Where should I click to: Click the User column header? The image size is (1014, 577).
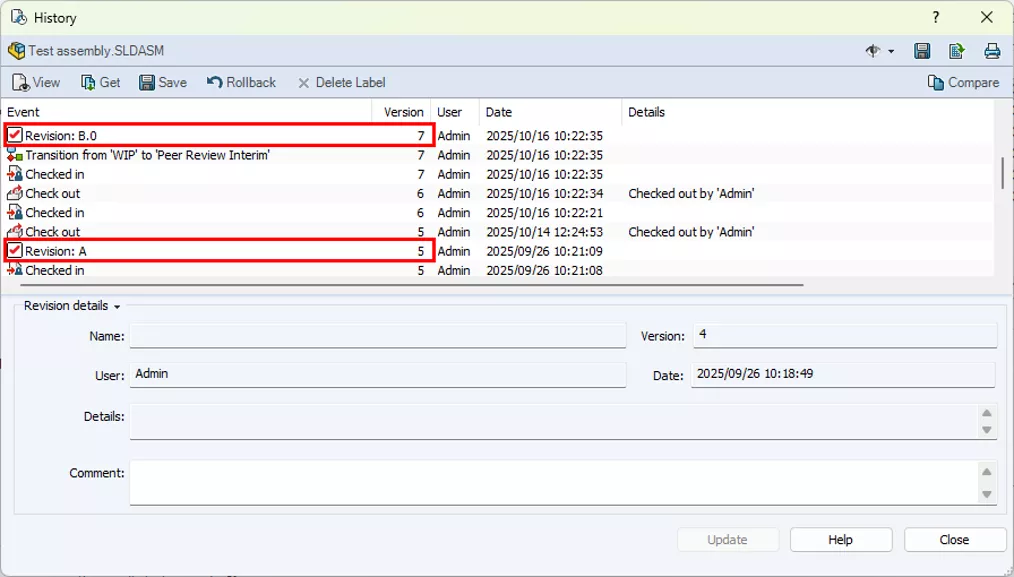click(455, 112)
